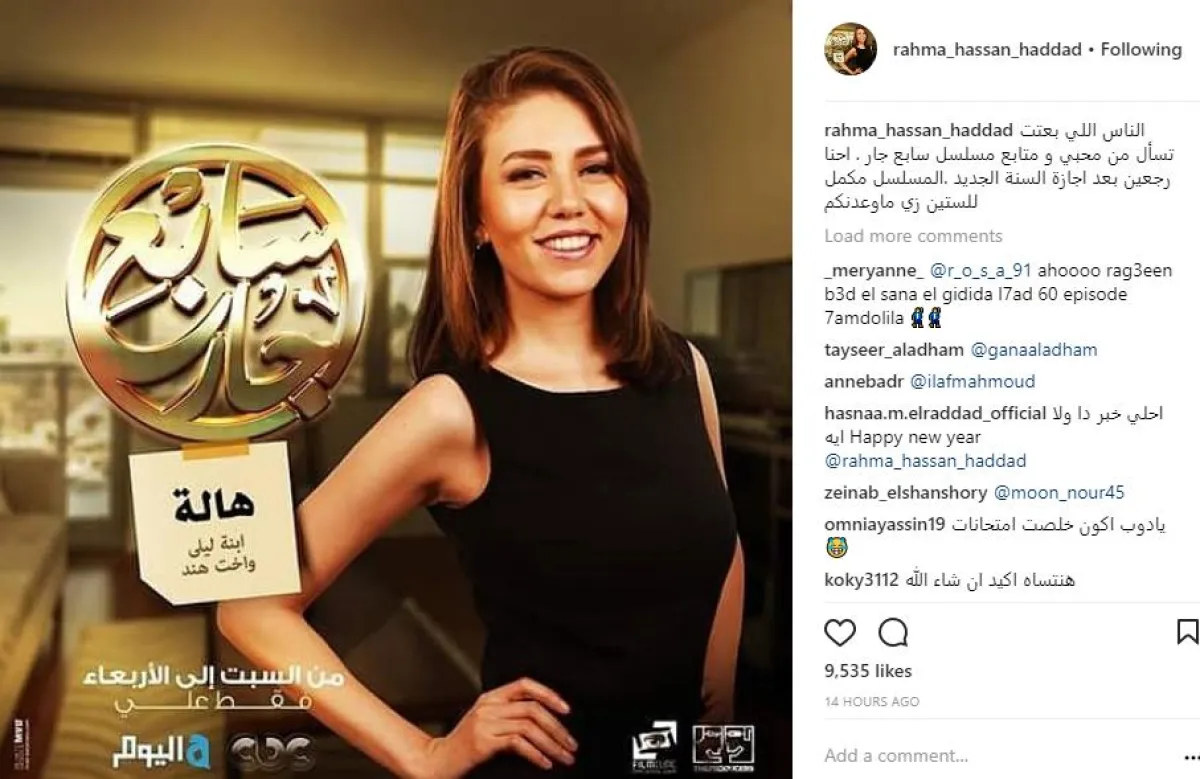Screen dimensions: 1200x779
Task: Open rahma_hassan_haddad profile avatar
Action: [849, 49]
